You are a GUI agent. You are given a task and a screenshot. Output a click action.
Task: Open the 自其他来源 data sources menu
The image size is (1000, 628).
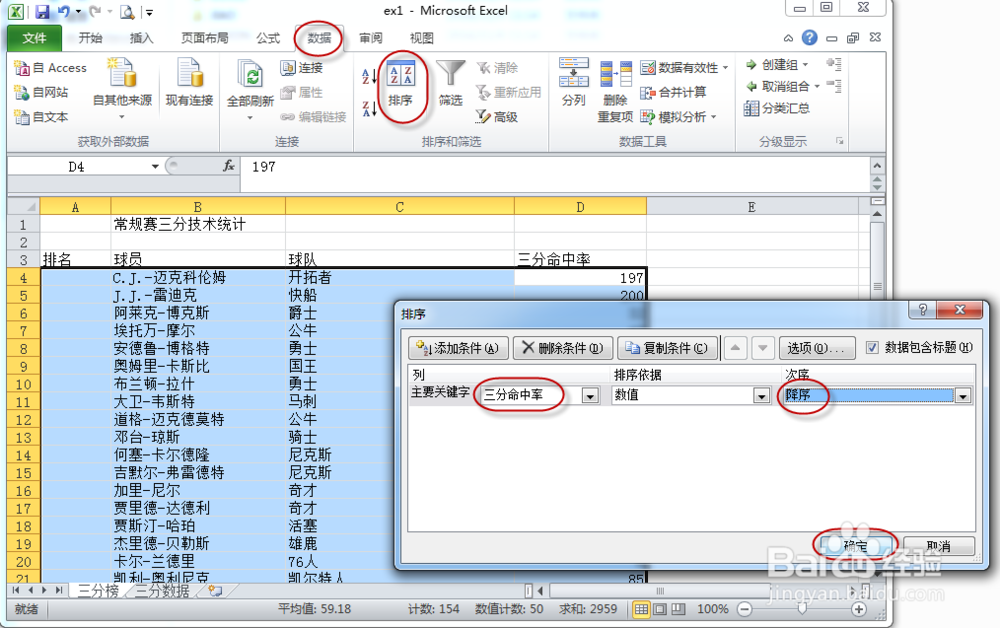(122, 89)
